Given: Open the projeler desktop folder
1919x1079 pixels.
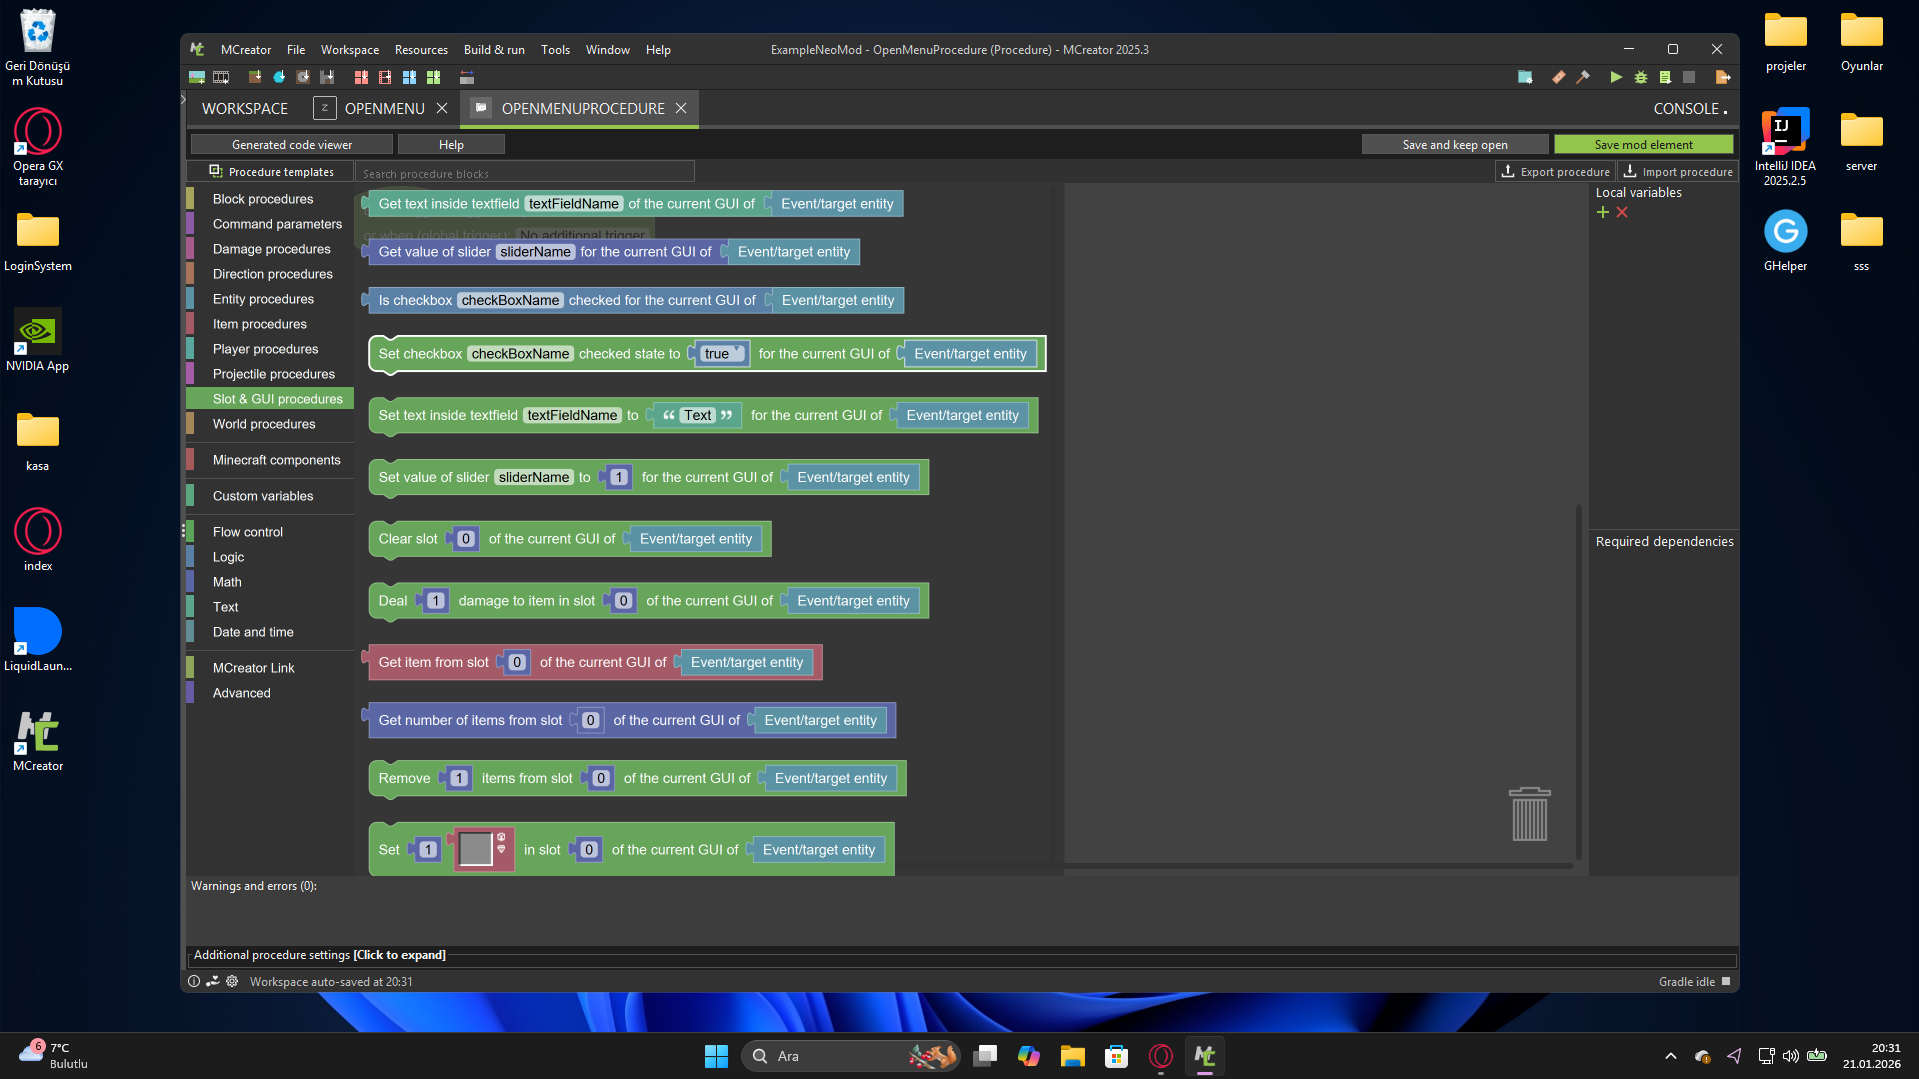Looking at the screenshot, I should 1786,42.
